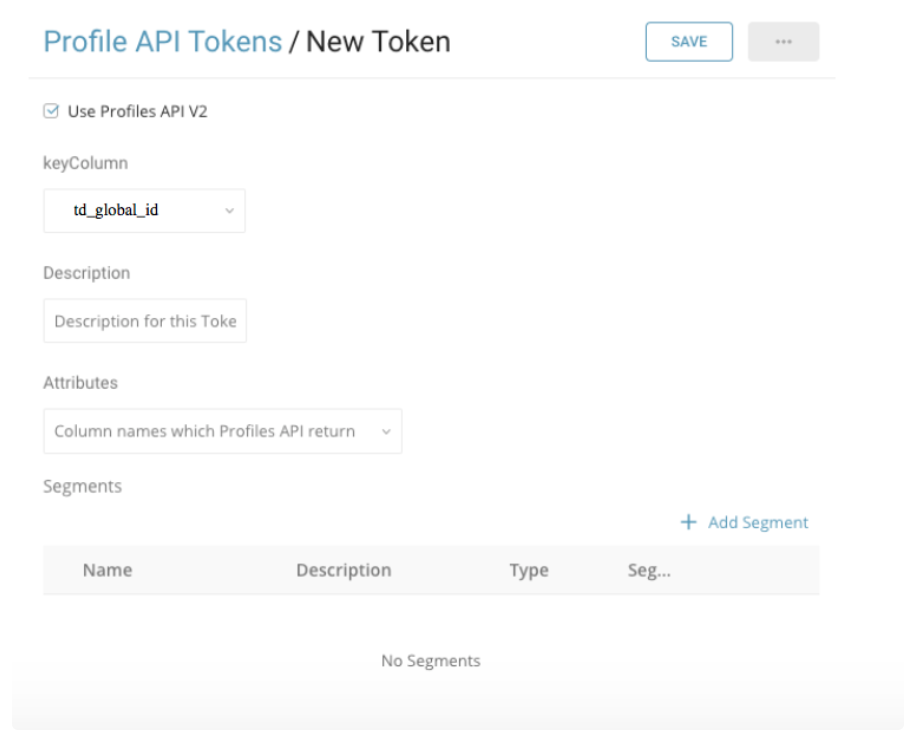Click the Description column header in table
The width and height of the screenshot is (914, 738).
[343, 571]
